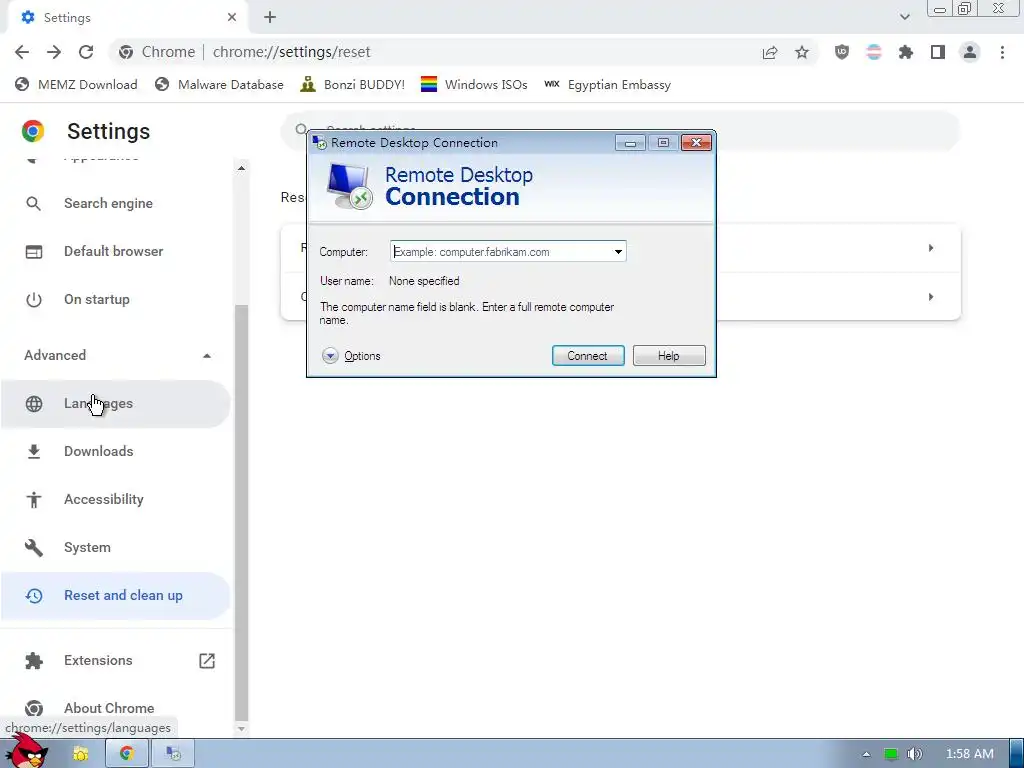Switch to Remote Desktop taskbar button

[173, 754]
